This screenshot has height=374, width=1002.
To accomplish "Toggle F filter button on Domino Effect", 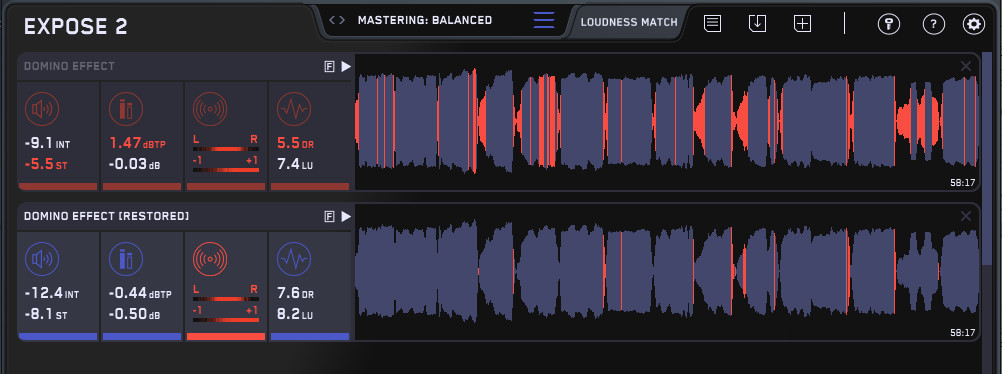I will [x=330, y=66].
